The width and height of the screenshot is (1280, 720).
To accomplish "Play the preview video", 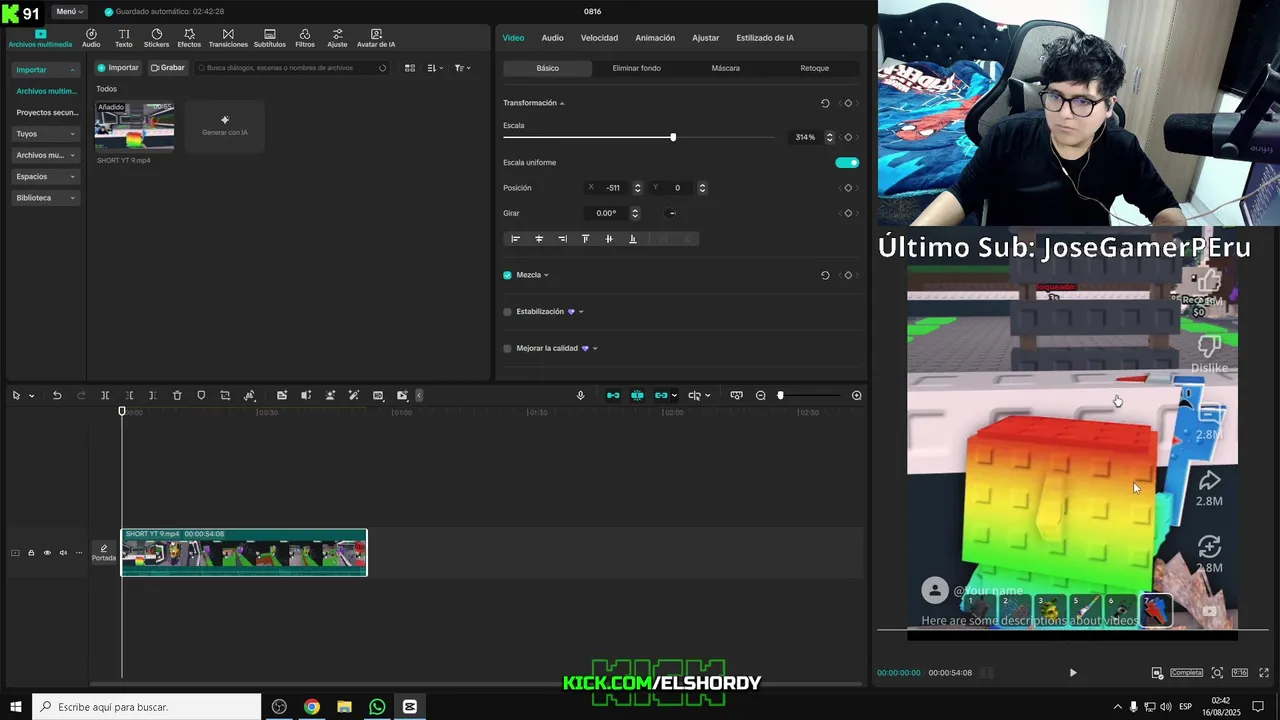I will [1073, 673].
